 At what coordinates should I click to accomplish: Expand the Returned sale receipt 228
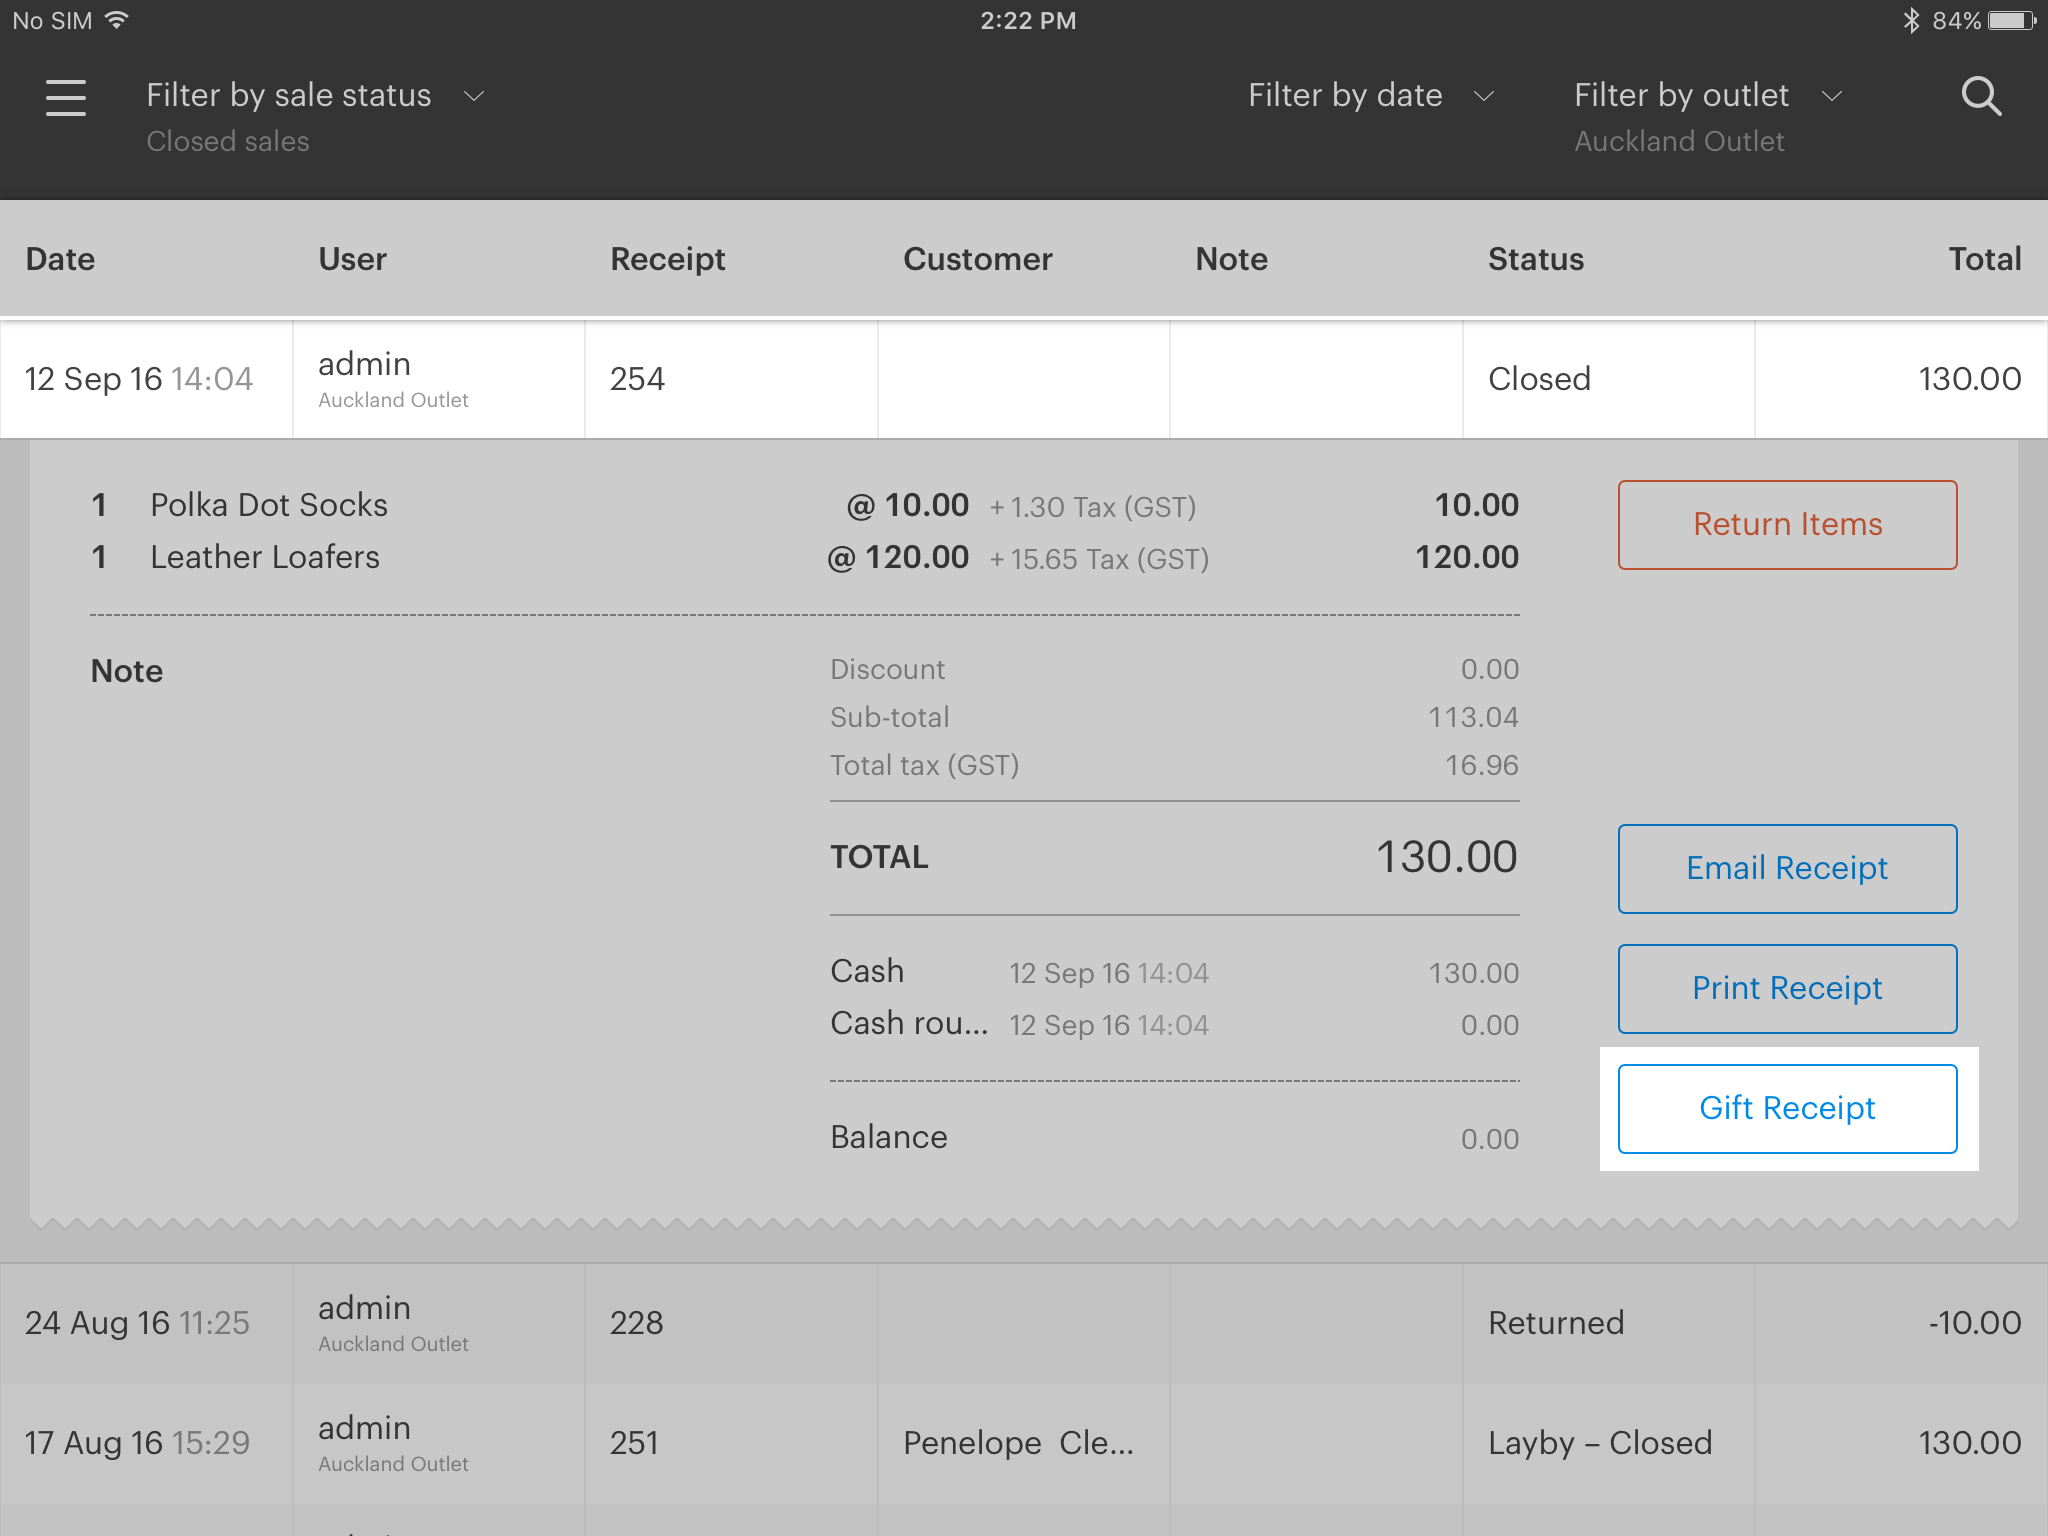[1022, 1323]
